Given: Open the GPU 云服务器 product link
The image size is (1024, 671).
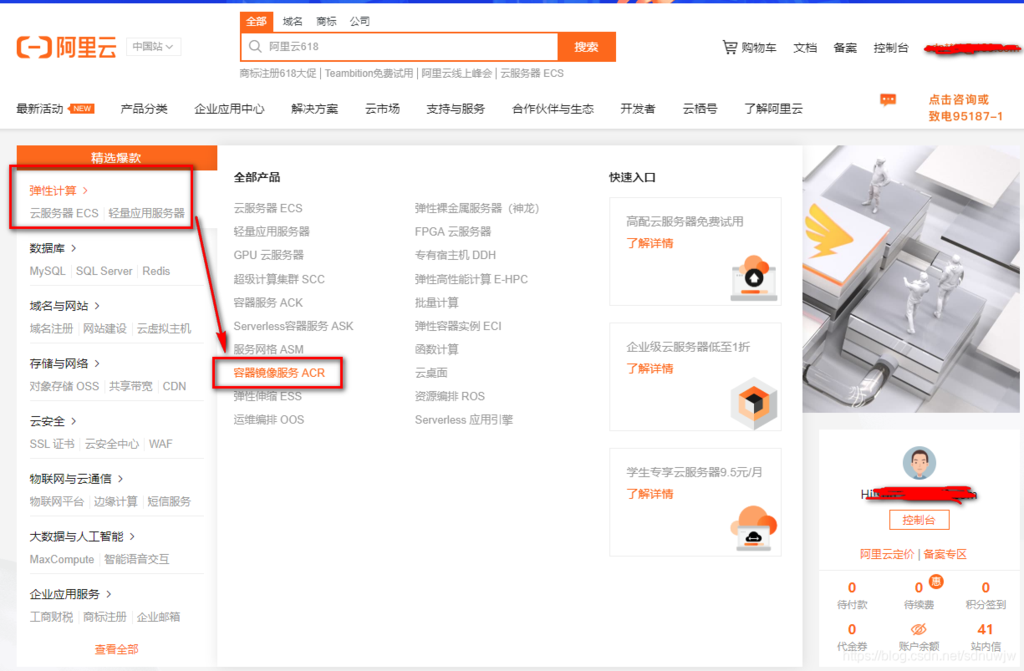Looking at the screenshot, I should click(268, 255).
